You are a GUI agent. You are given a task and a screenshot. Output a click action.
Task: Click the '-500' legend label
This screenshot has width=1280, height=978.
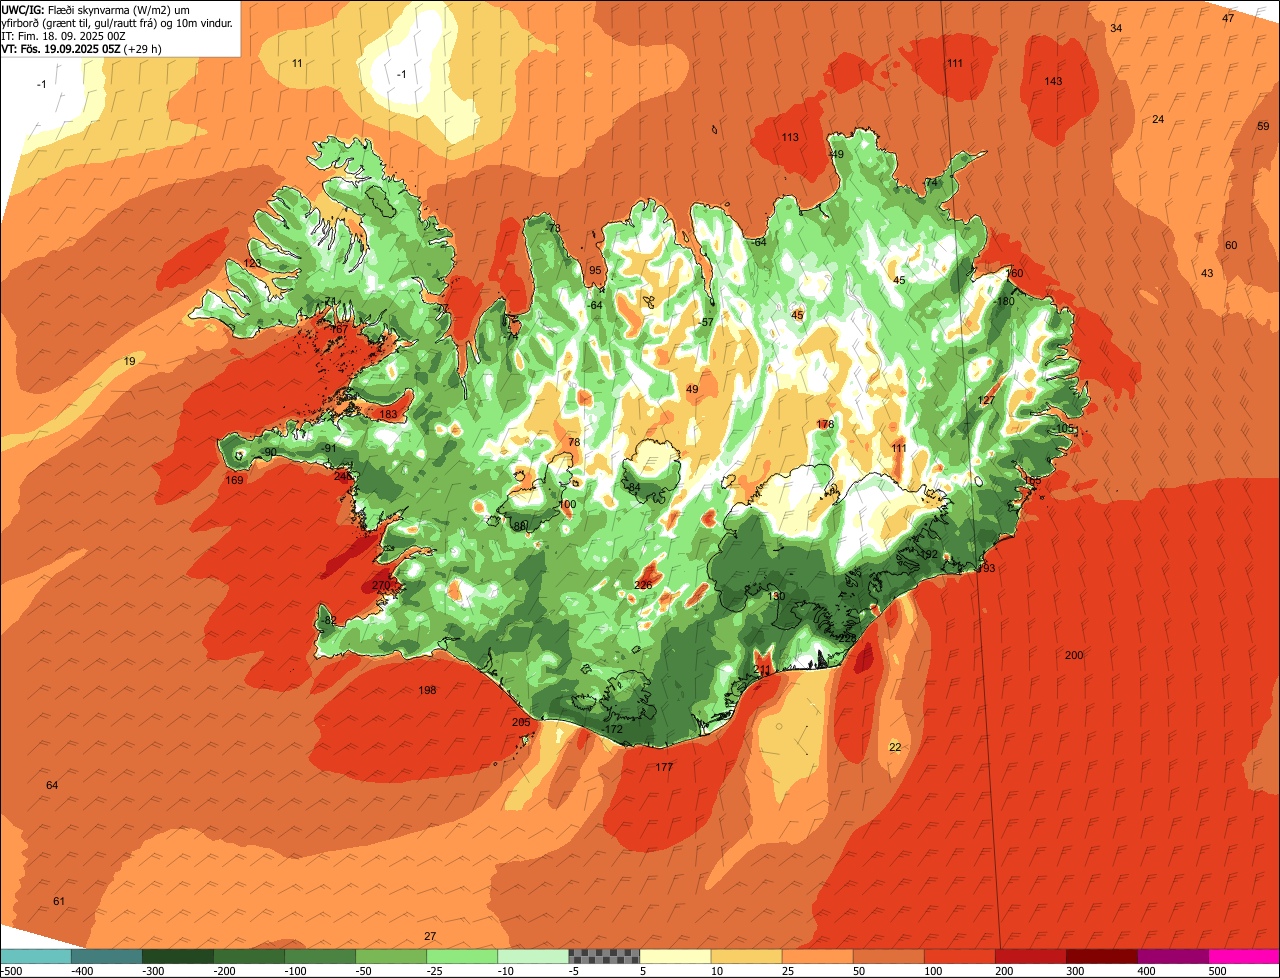(12, 971)
